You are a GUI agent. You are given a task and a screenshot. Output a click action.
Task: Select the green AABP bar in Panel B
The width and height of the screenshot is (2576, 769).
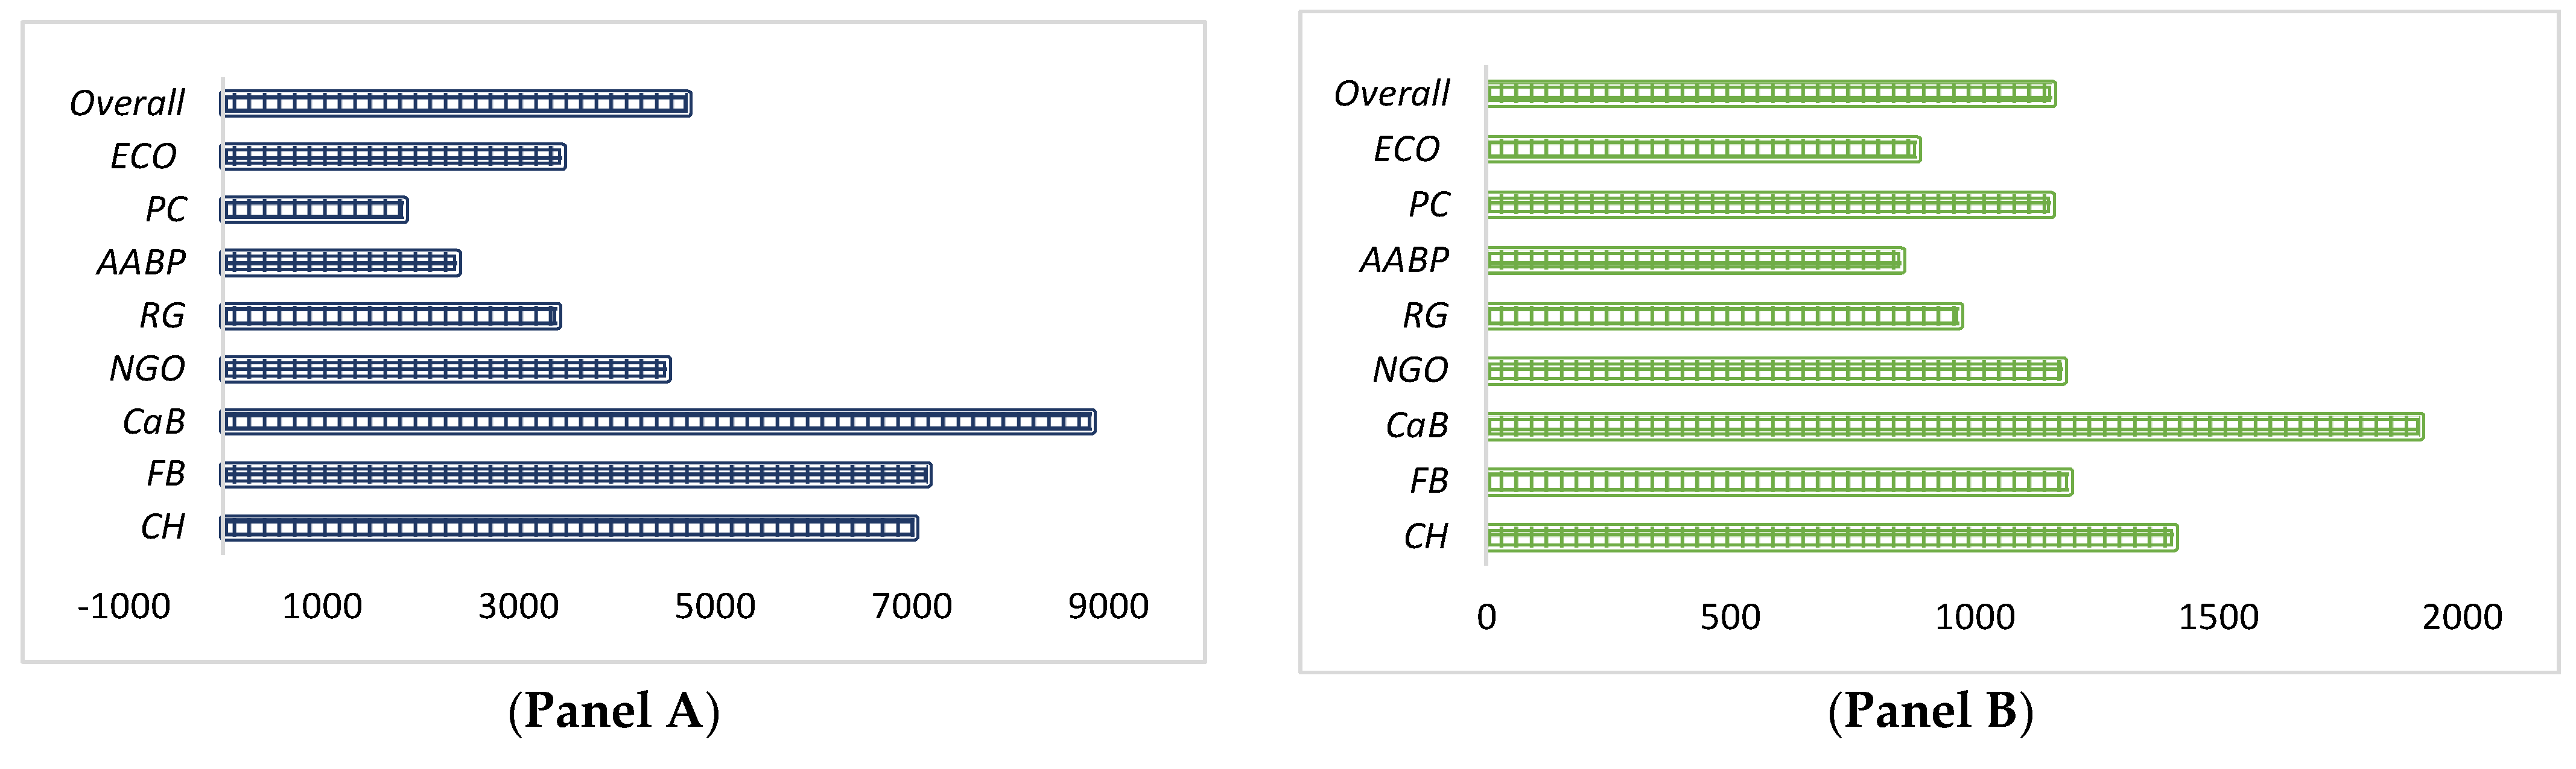click(1695, 260)
